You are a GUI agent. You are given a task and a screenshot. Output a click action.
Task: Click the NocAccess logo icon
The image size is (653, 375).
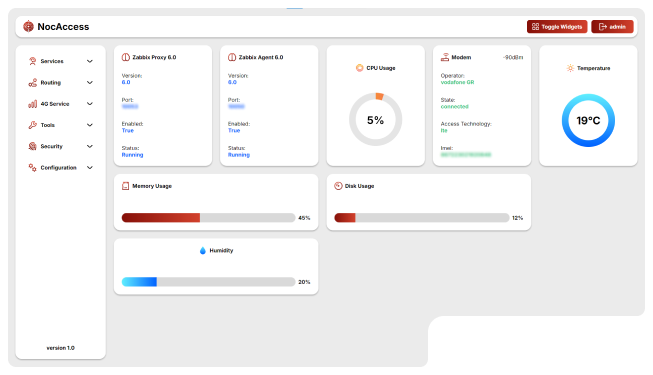pyautogui.click(x=28, y=26)
